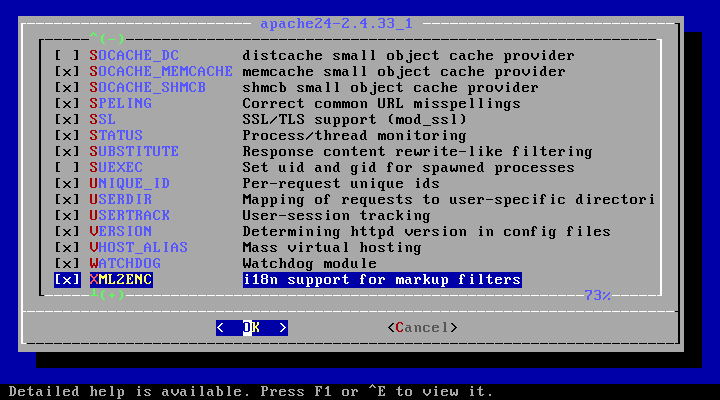
Task: Enable the SUEXEC checkbox
Action: [x=67, y=168]
